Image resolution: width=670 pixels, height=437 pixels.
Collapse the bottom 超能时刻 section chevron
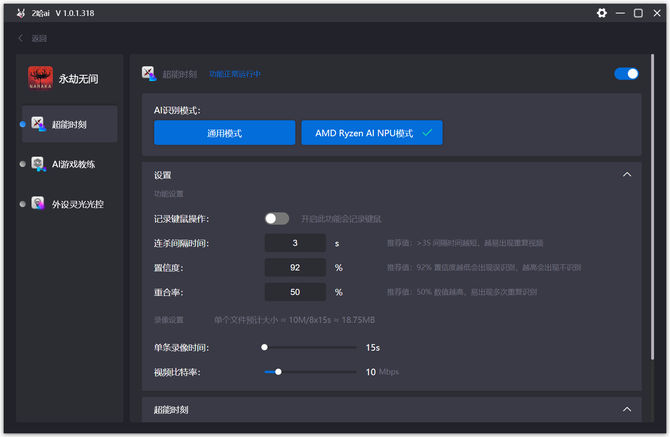coord(627,409)
